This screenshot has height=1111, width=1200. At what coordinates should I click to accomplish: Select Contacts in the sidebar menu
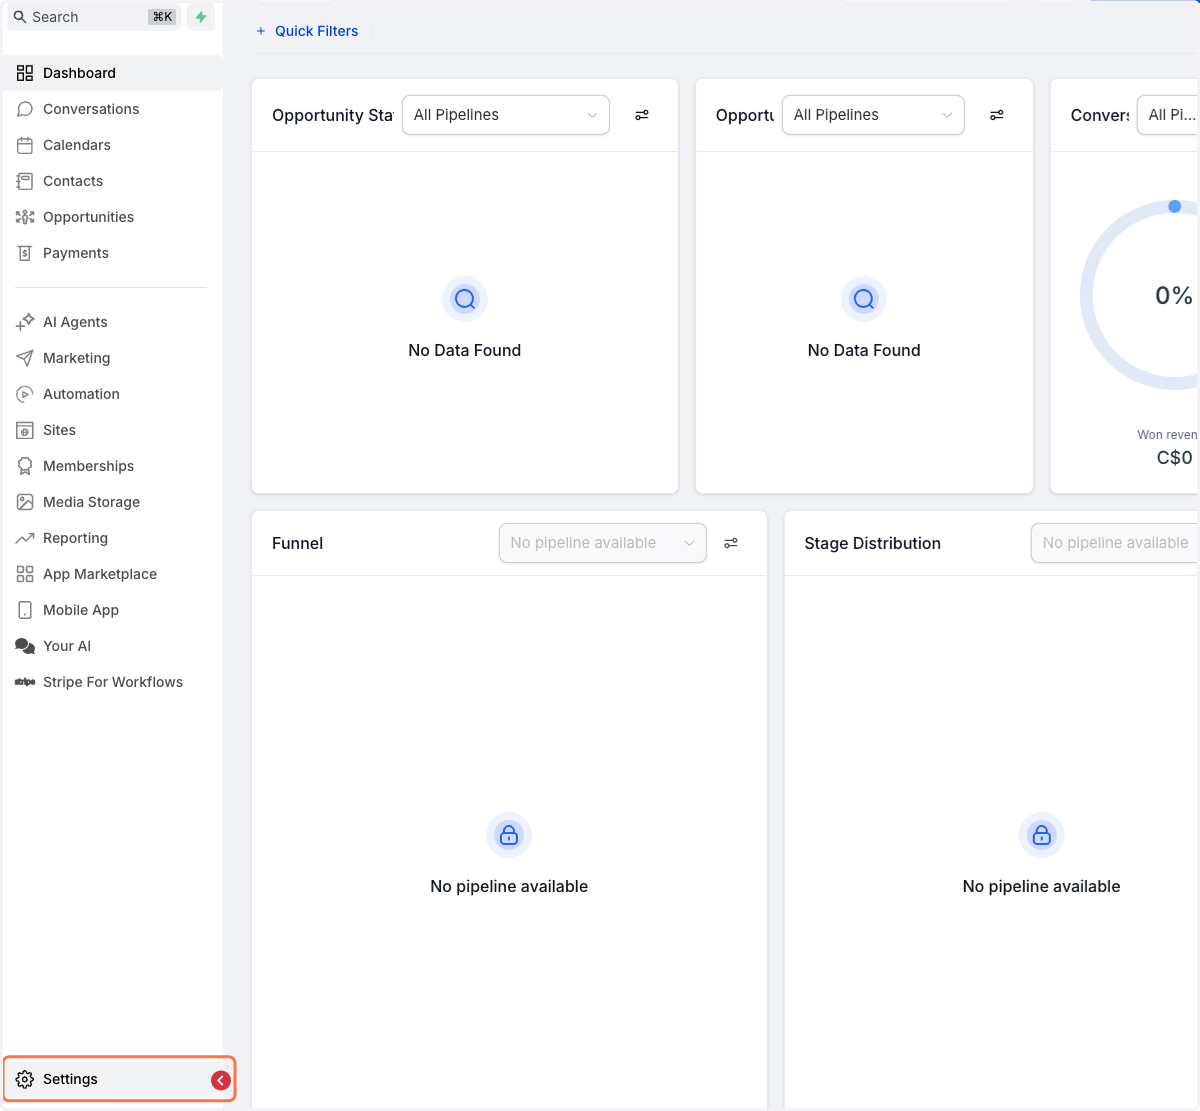[113, 181]
